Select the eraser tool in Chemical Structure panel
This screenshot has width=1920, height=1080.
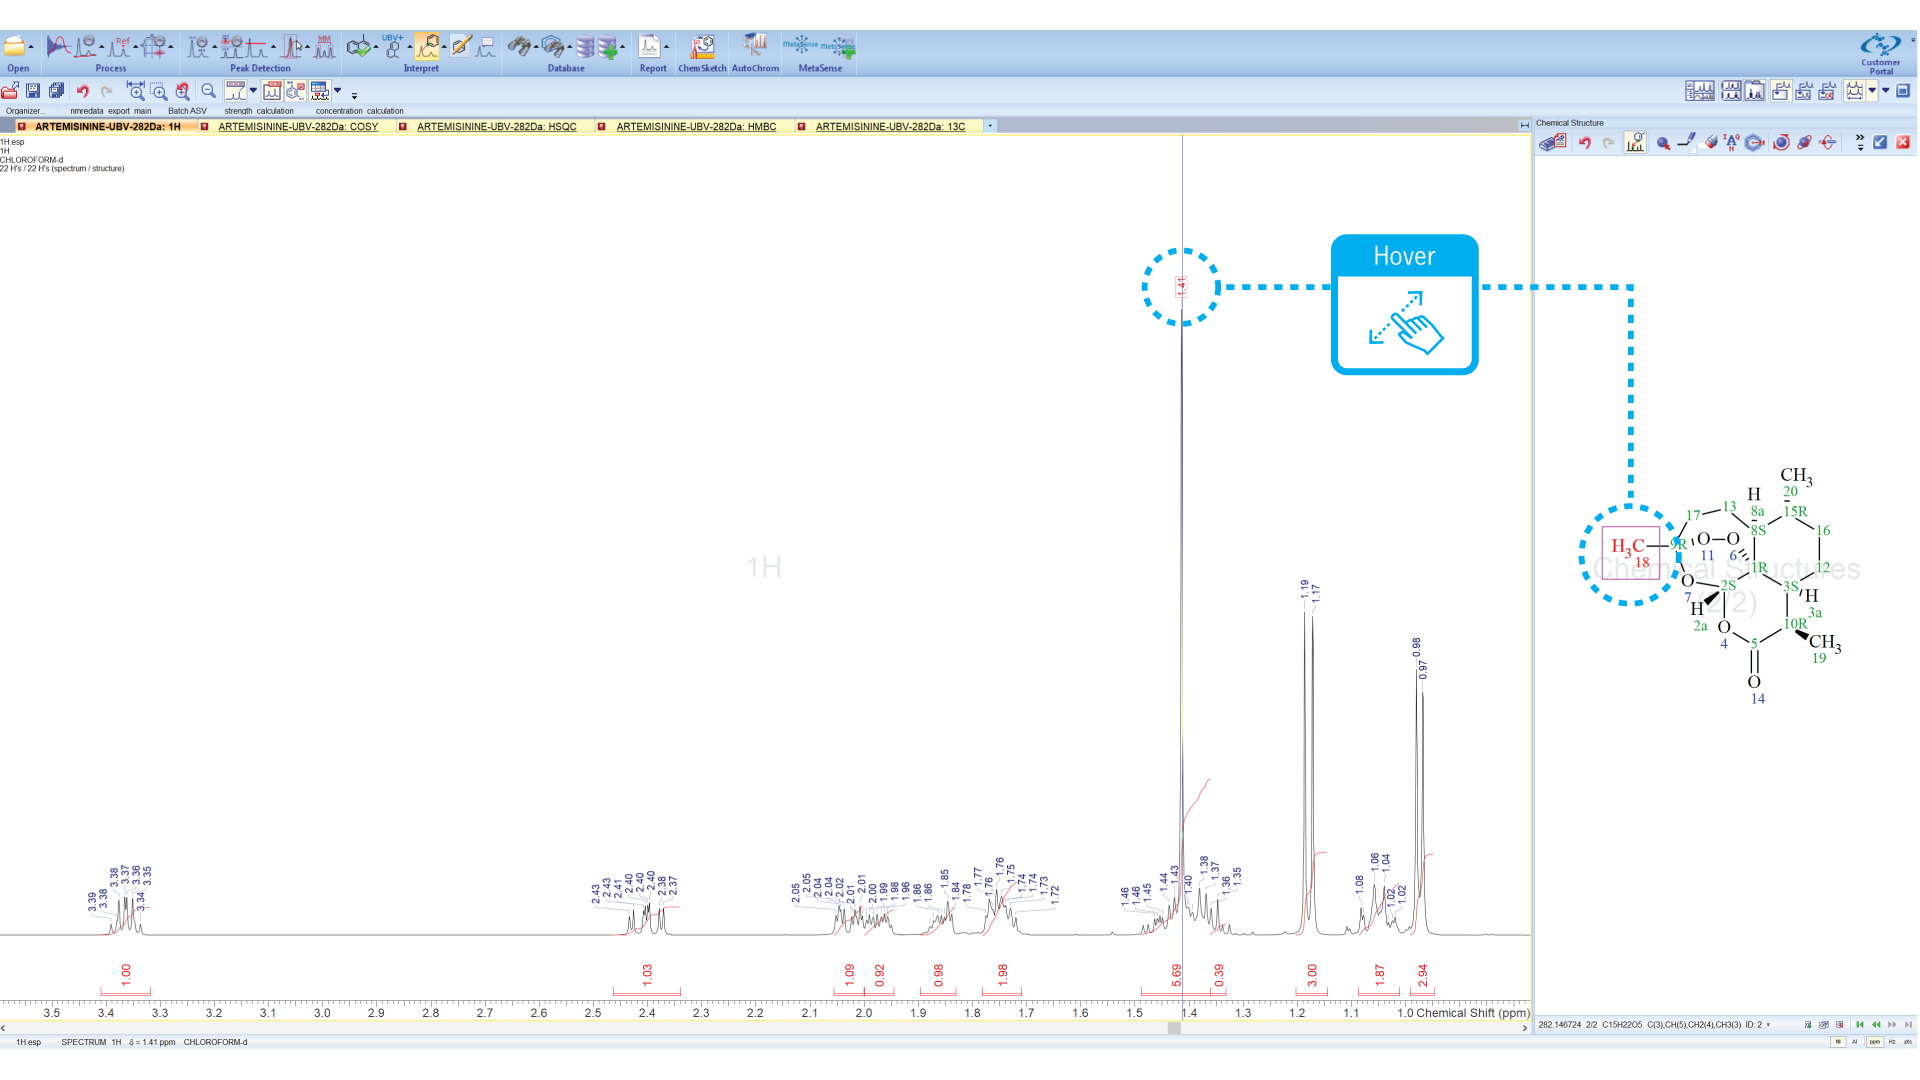pyautogui.click(x=1712, y=143)
